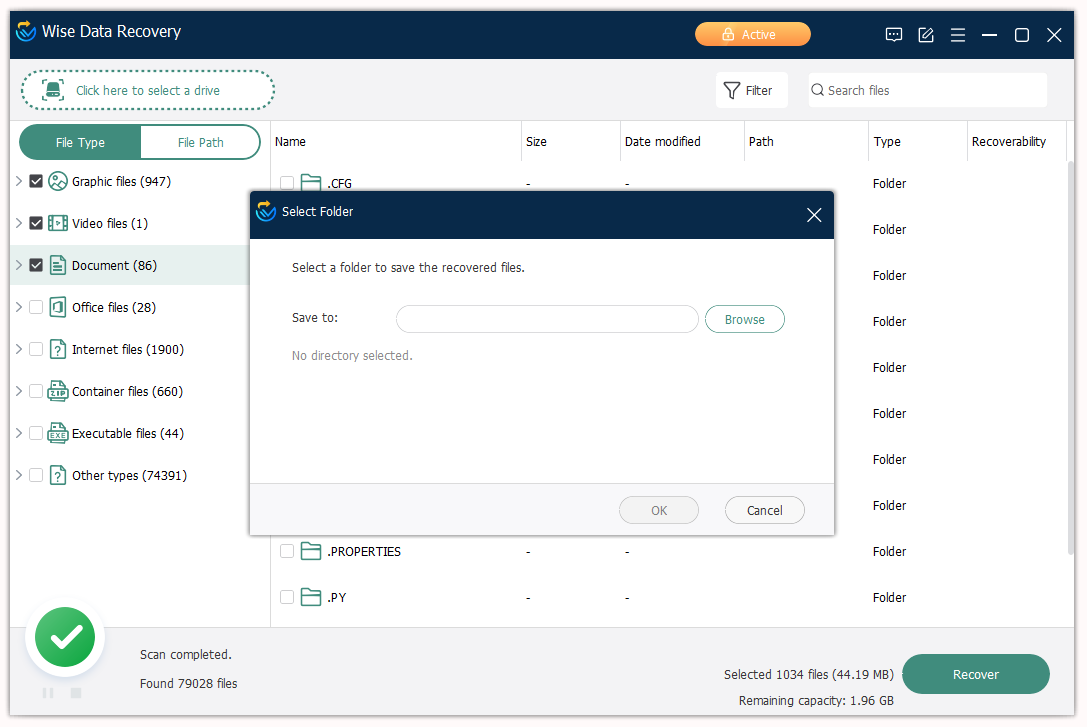Screen dimensions: 1087x727
Task: Cancel the Select Folder dialog
Action: [764, 511]
